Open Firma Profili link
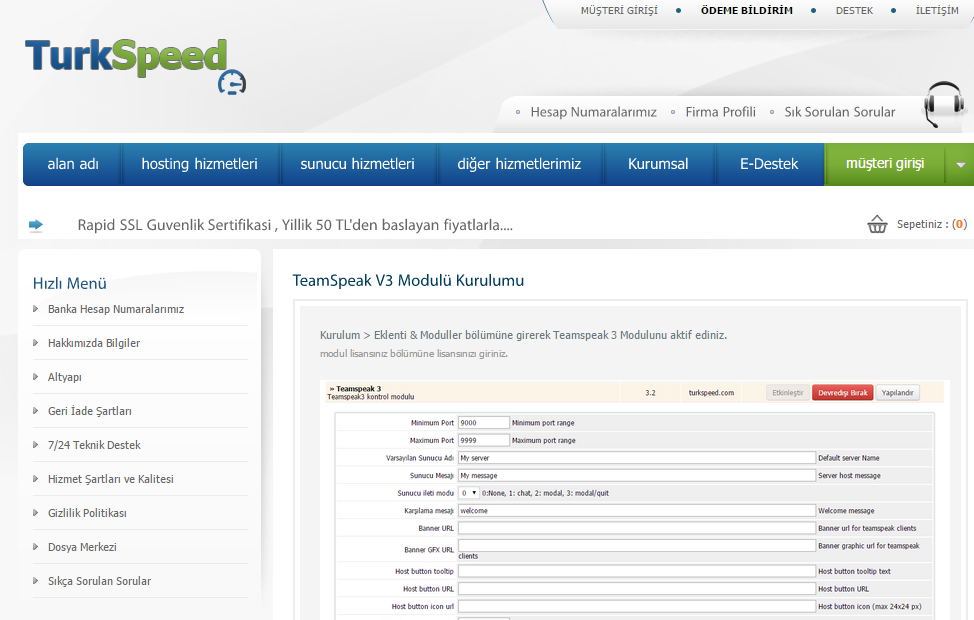 click(721, 112)
